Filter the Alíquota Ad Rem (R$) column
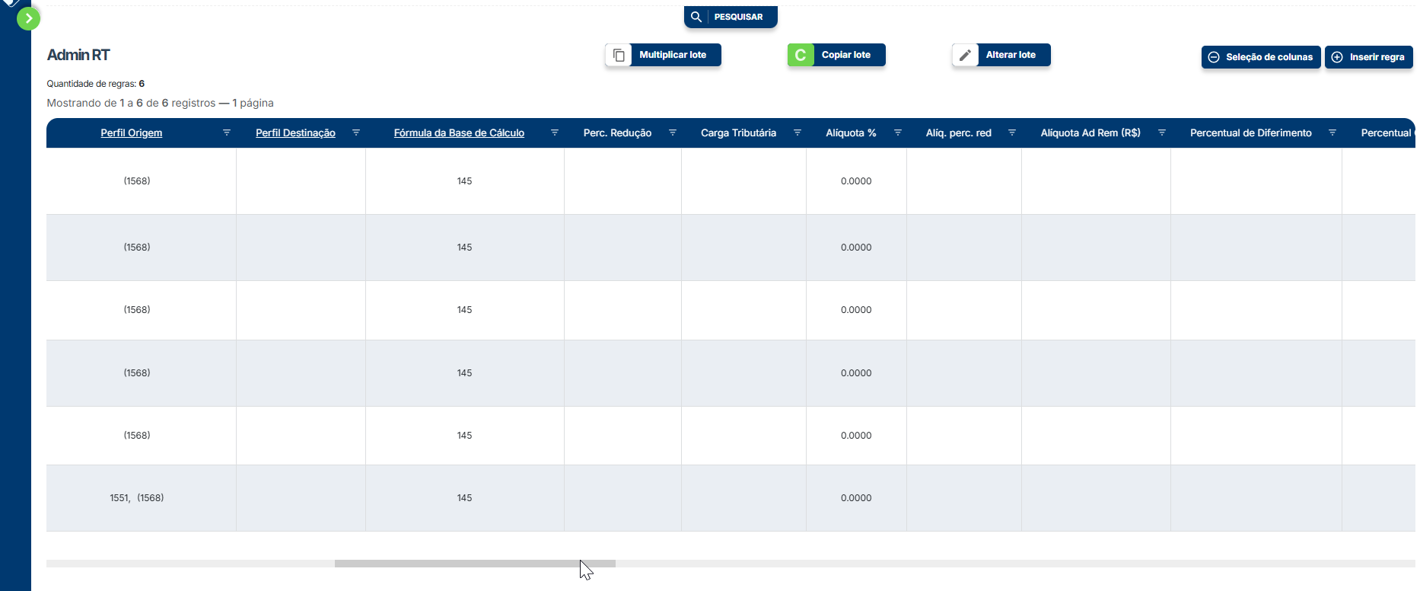This screenshot has width=1420, height=591. (1161, 133)
